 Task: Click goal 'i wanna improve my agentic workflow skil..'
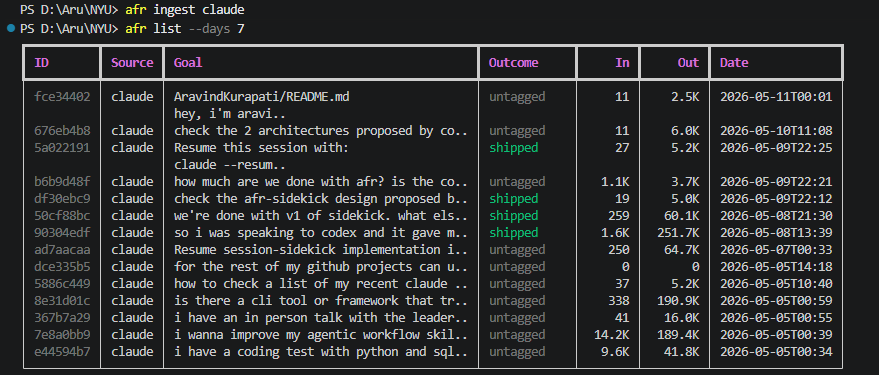(321, 335)
